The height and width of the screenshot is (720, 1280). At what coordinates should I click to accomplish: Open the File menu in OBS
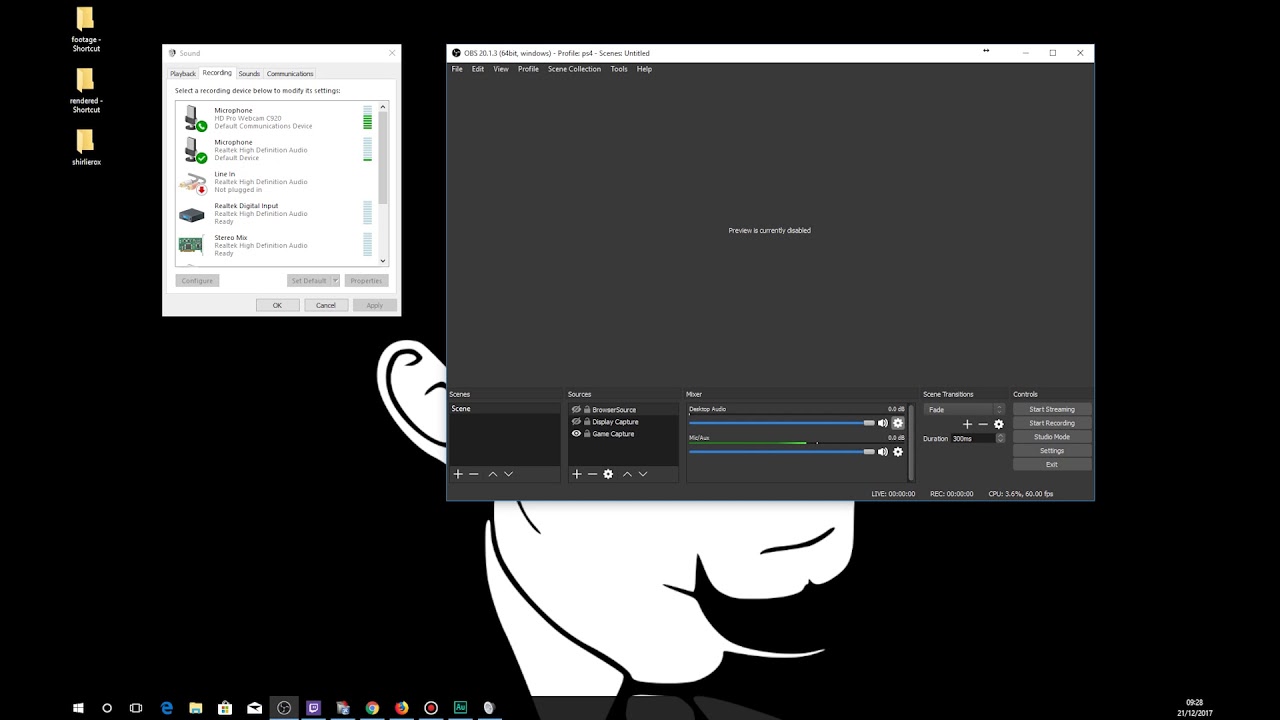click(x=457, y=69)
